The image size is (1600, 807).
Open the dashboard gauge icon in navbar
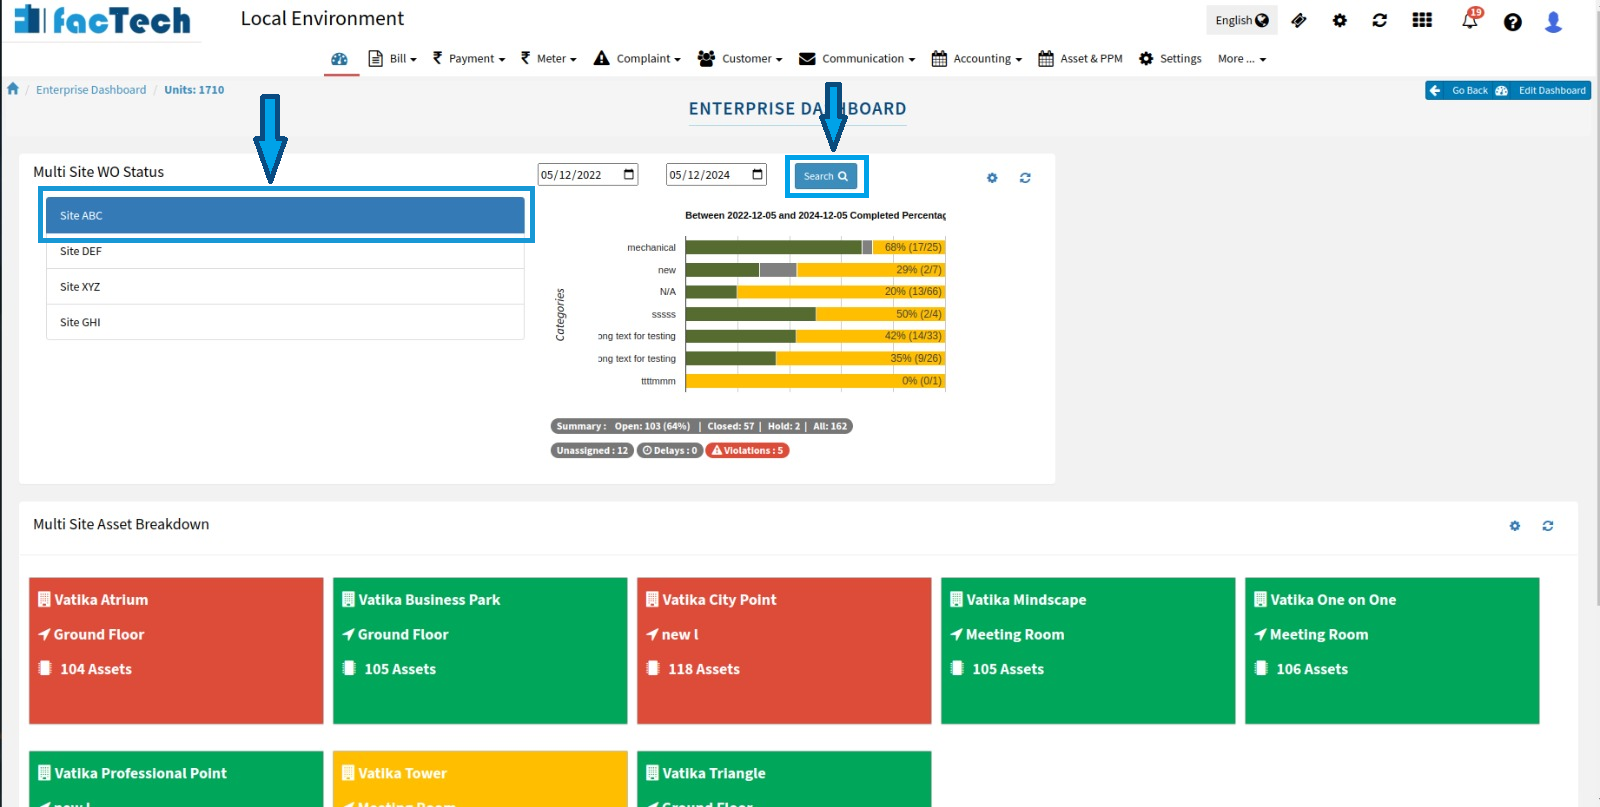click(x=340, y=59)
